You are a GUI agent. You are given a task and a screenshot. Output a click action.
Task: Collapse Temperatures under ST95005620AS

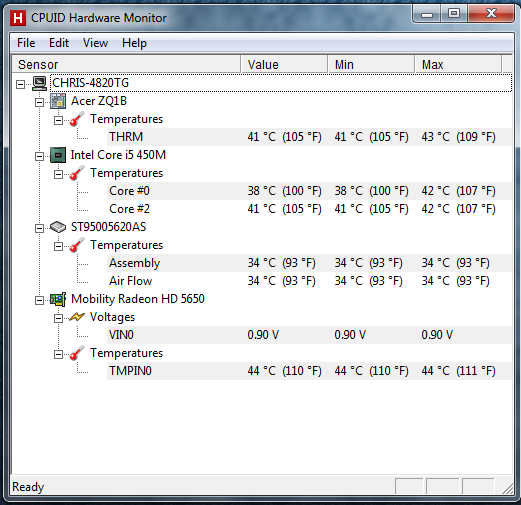pyautogui.click(x=58, y=246)
